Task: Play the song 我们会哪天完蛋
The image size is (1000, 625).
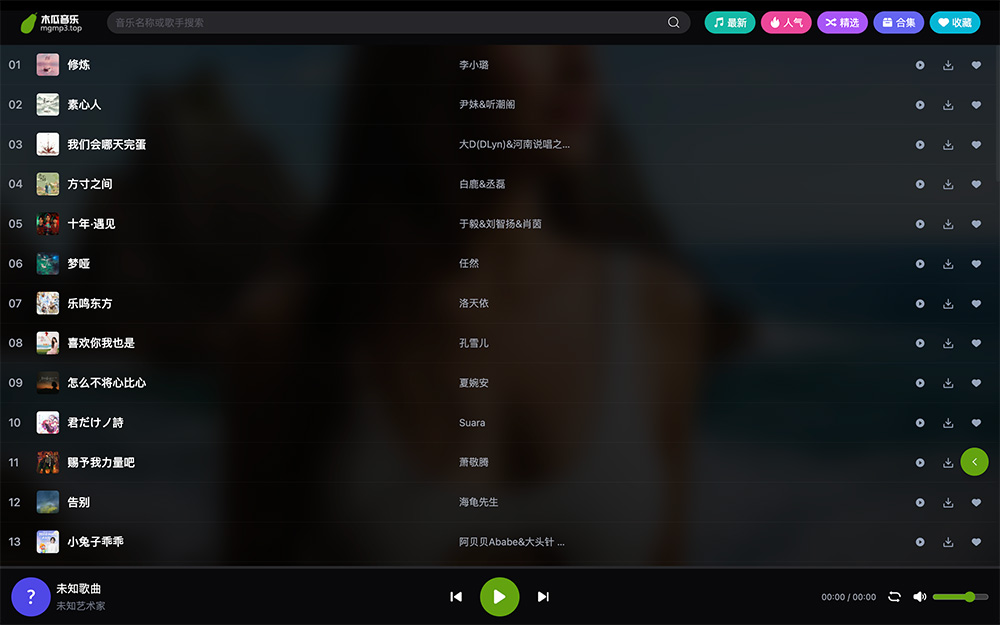Action: pyautogui.click(x=920, y=145)
